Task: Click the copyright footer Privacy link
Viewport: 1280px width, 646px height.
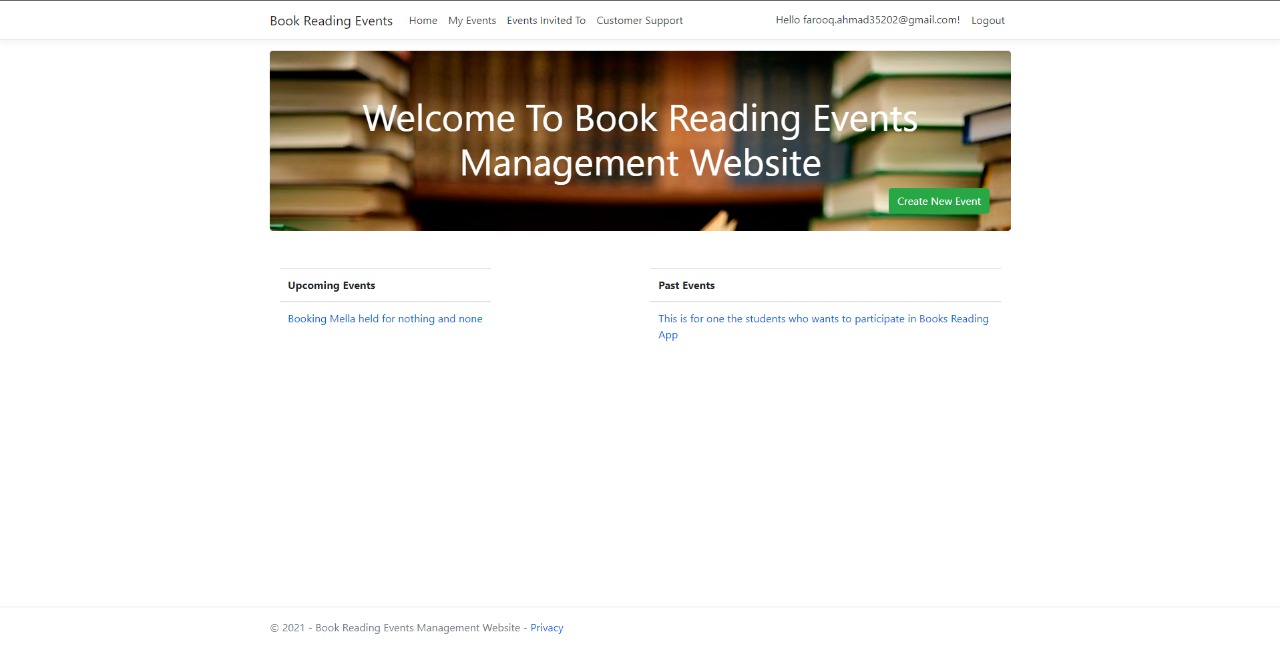Action: coord(546,627)
